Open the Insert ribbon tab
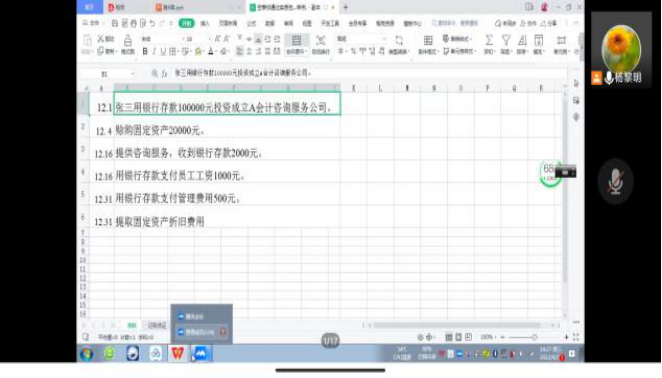Image resolution: width=662 pixels, height=378 pixels. (x=205, y=23)
